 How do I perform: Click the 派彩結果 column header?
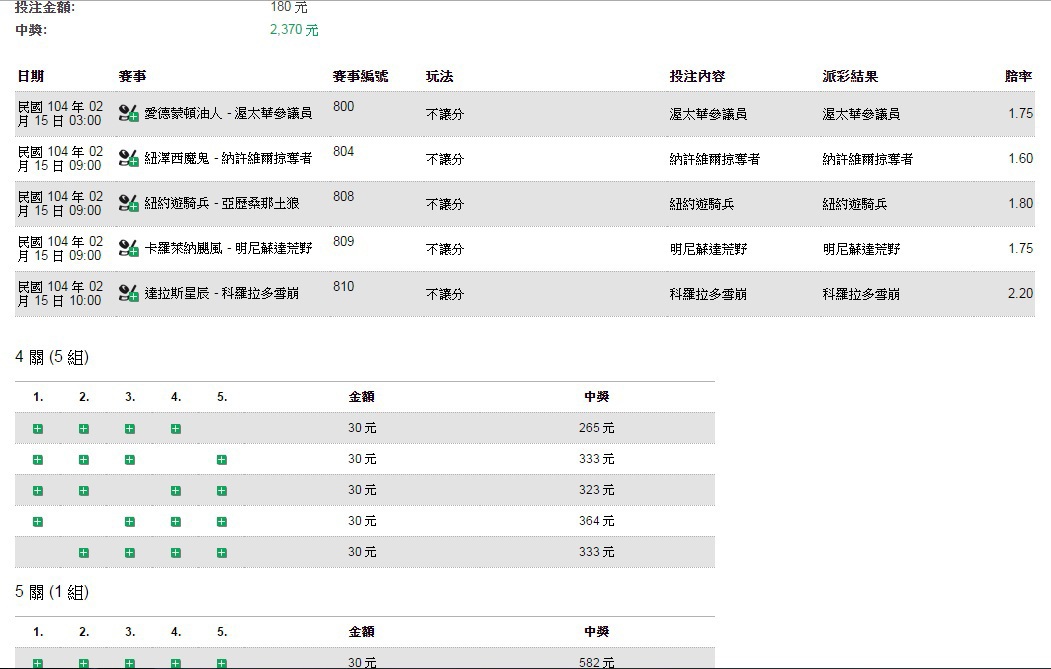coord(850,76)
